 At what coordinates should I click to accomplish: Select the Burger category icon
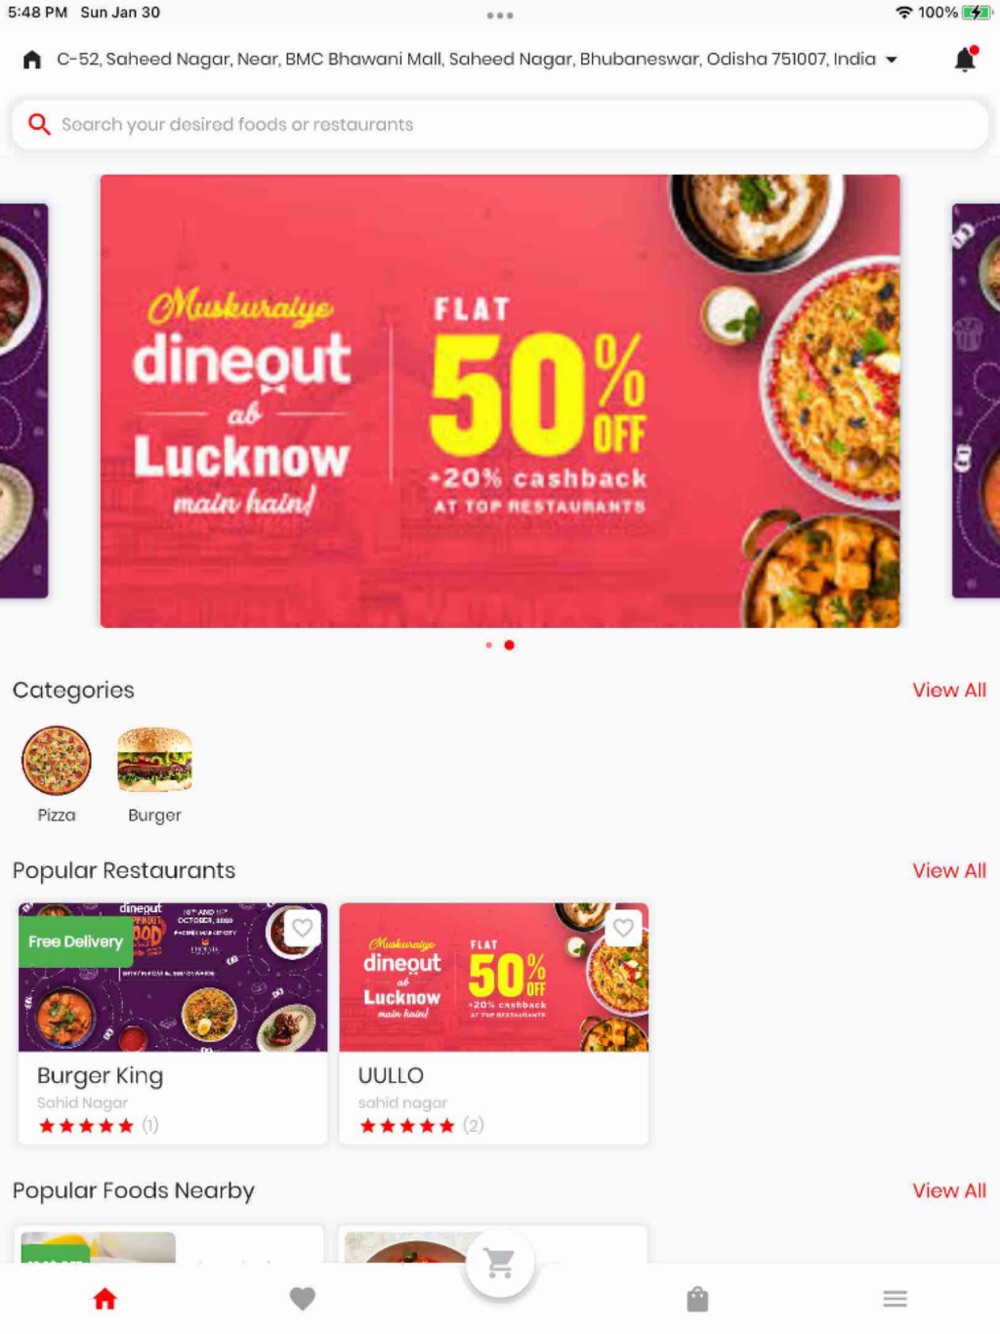[155, 761]
